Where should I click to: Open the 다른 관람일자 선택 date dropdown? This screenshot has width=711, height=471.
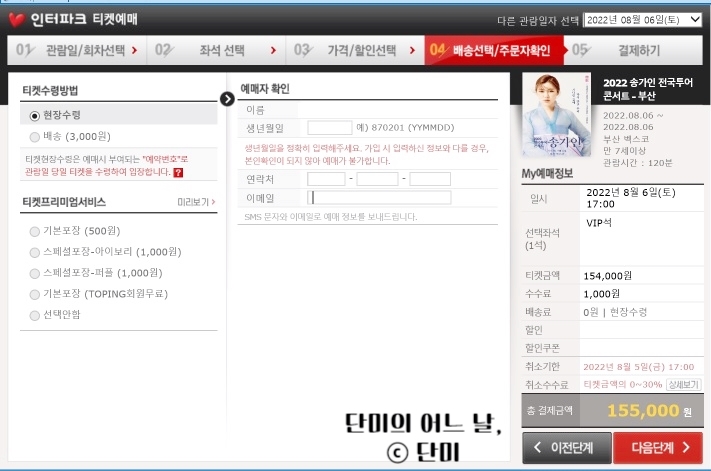coord(642,20)
